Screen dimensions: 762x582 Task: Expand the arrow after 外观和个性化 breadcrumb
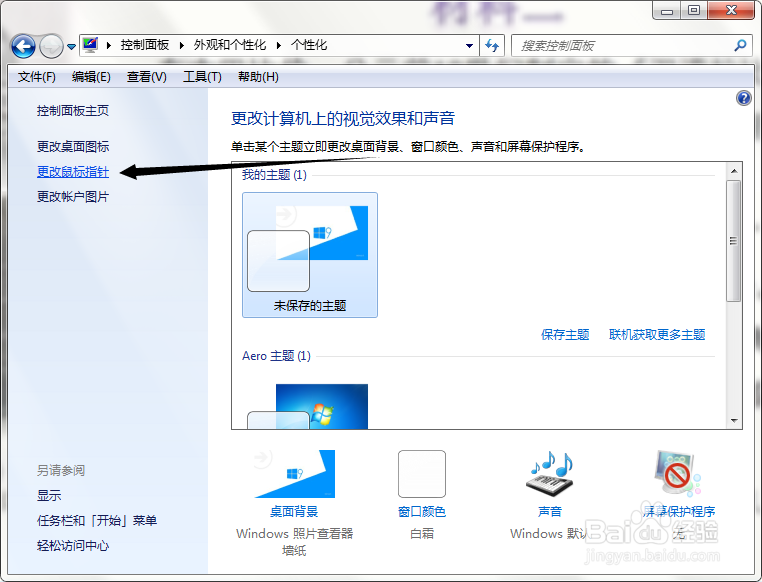[278, 46]
